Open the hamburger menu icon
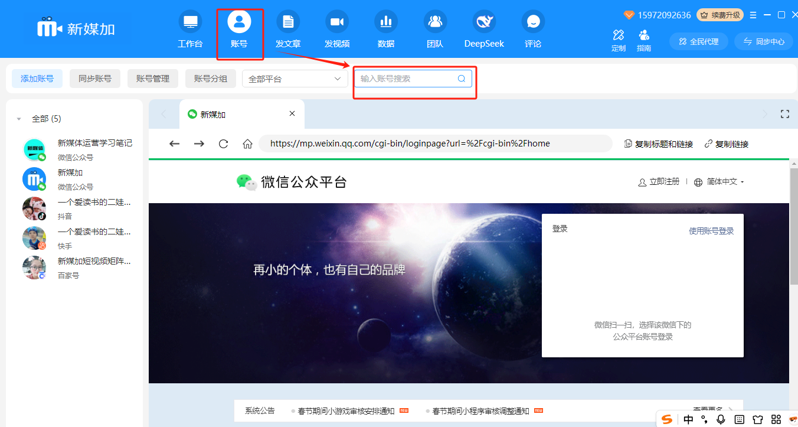This screenshot has height=427, width=798. (x=753, y=15)
